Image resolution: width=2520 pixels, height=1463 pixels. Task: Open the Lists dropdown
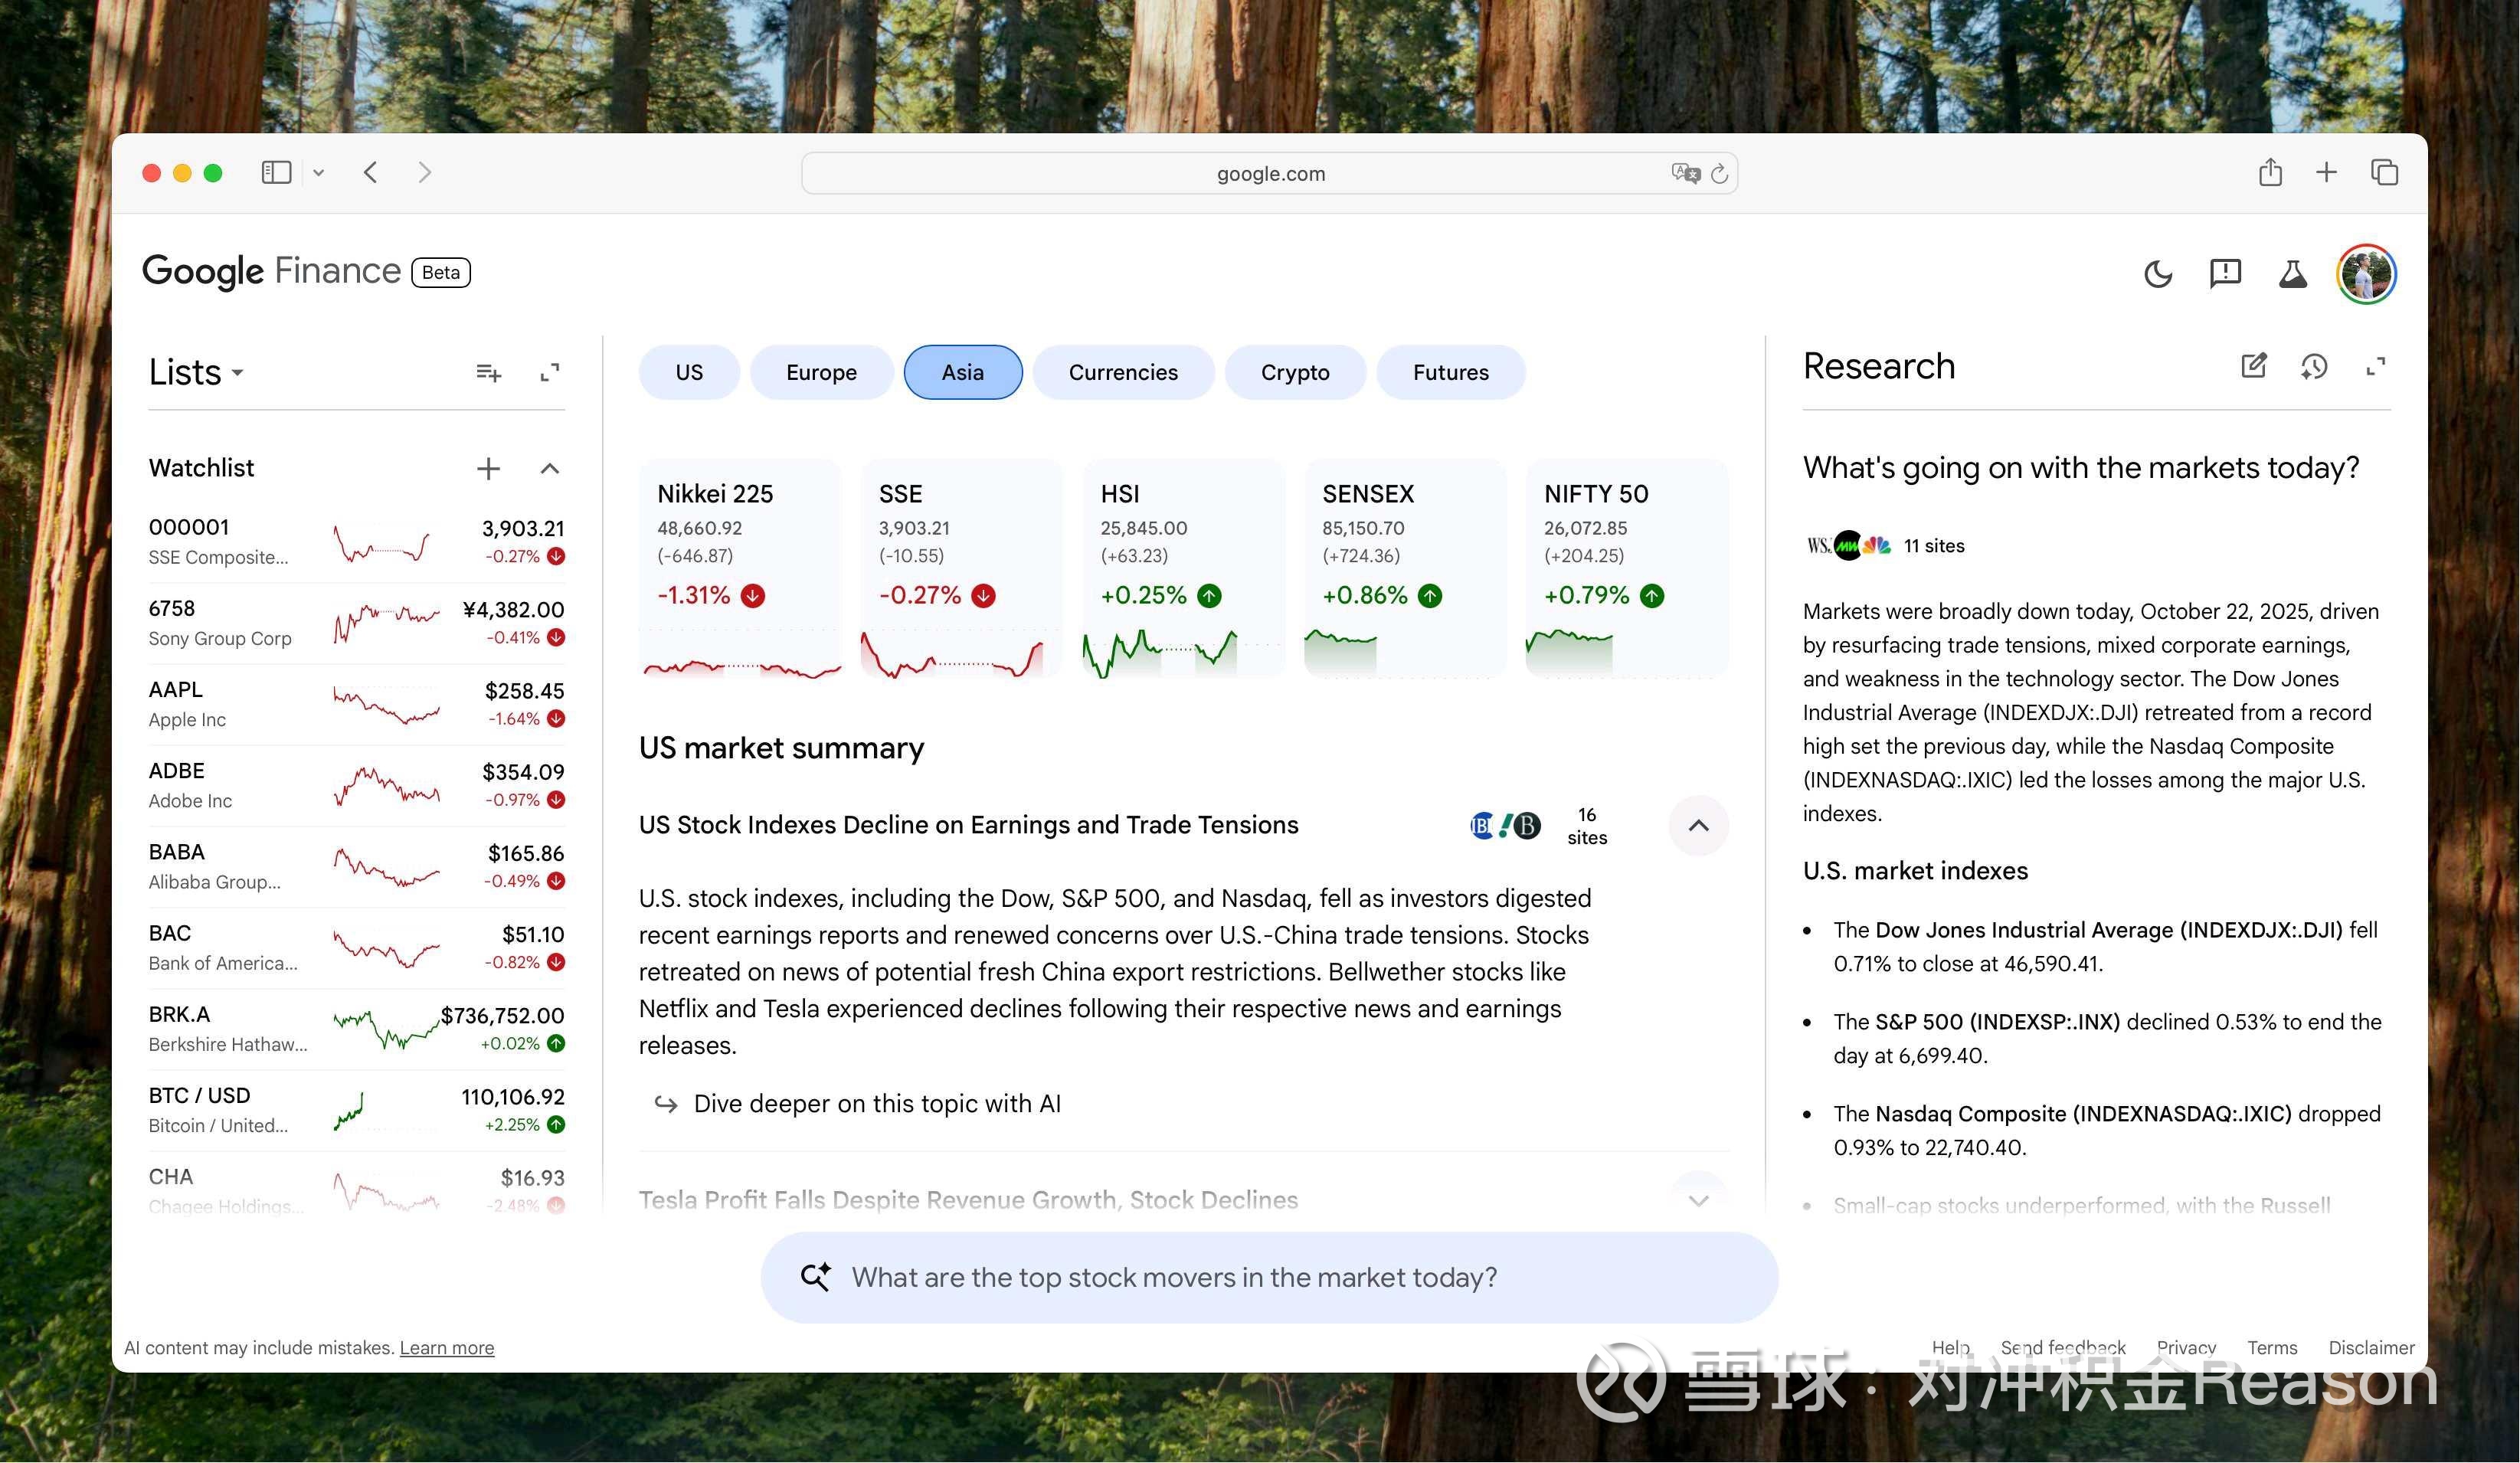pyautogui.click(x=237, y=373)
